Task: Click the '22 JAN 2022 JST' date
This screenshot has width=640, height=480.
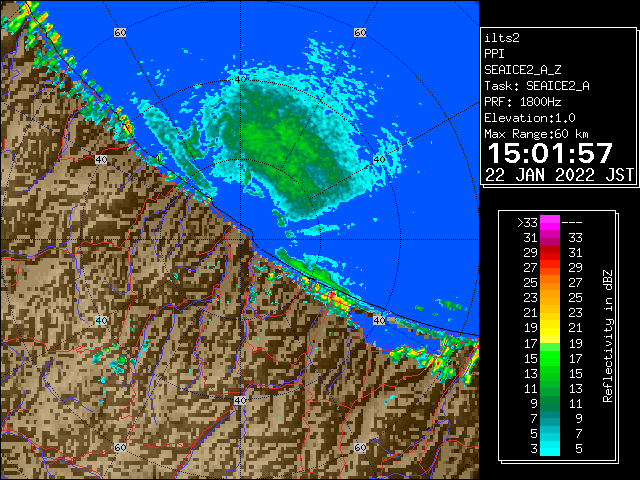Action: (559, 175)
